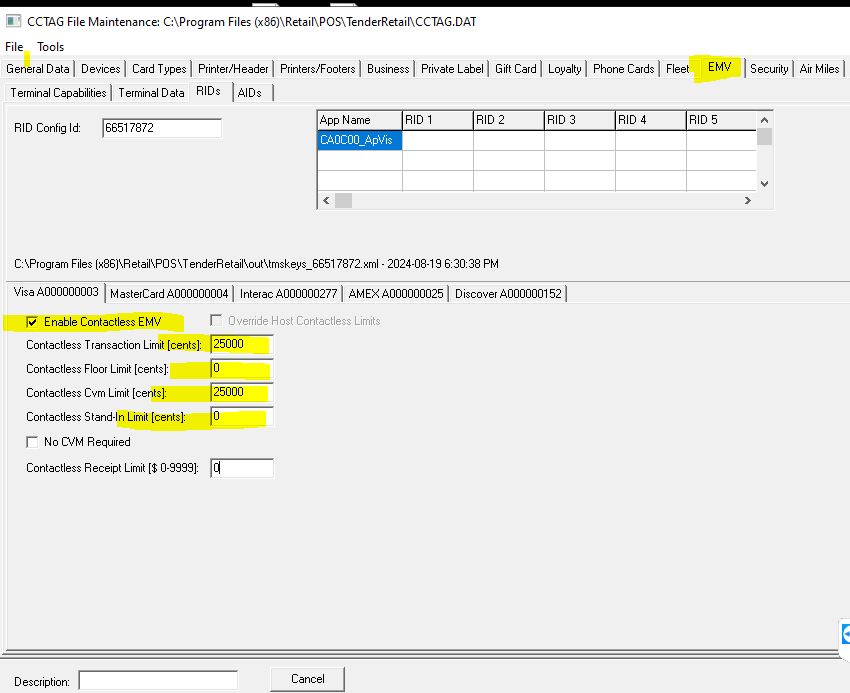Toggle the Enable Contactless EMV checkbox
850x693 pixels.
pyautogui.click(x=32, y=322)
